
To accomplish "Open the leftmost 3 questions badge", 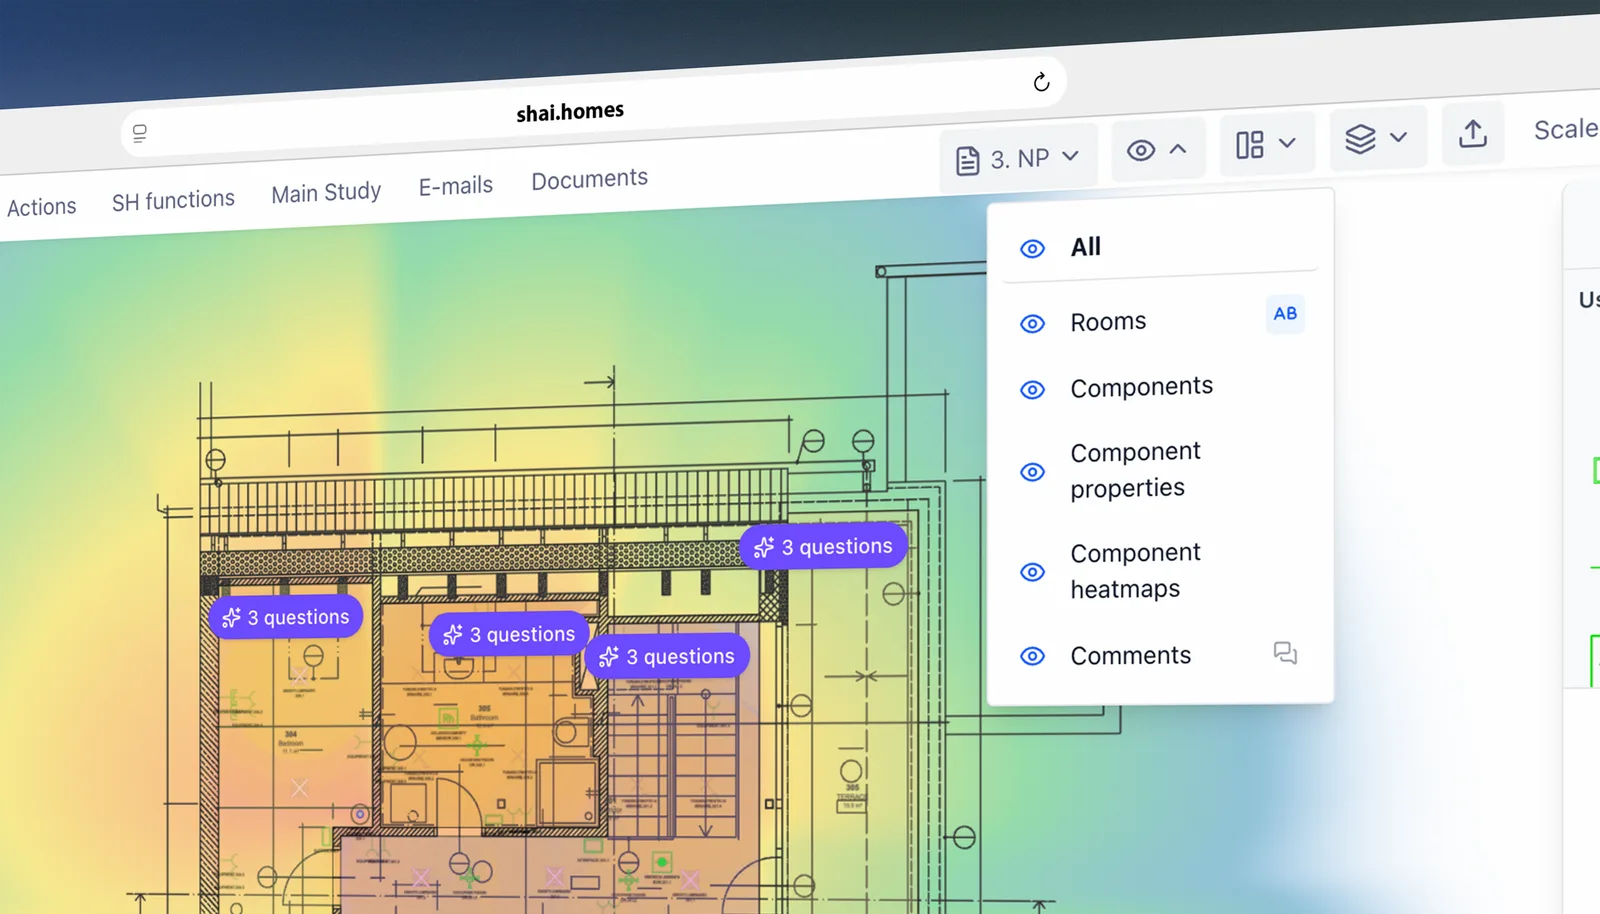I will tap(286, 617).
